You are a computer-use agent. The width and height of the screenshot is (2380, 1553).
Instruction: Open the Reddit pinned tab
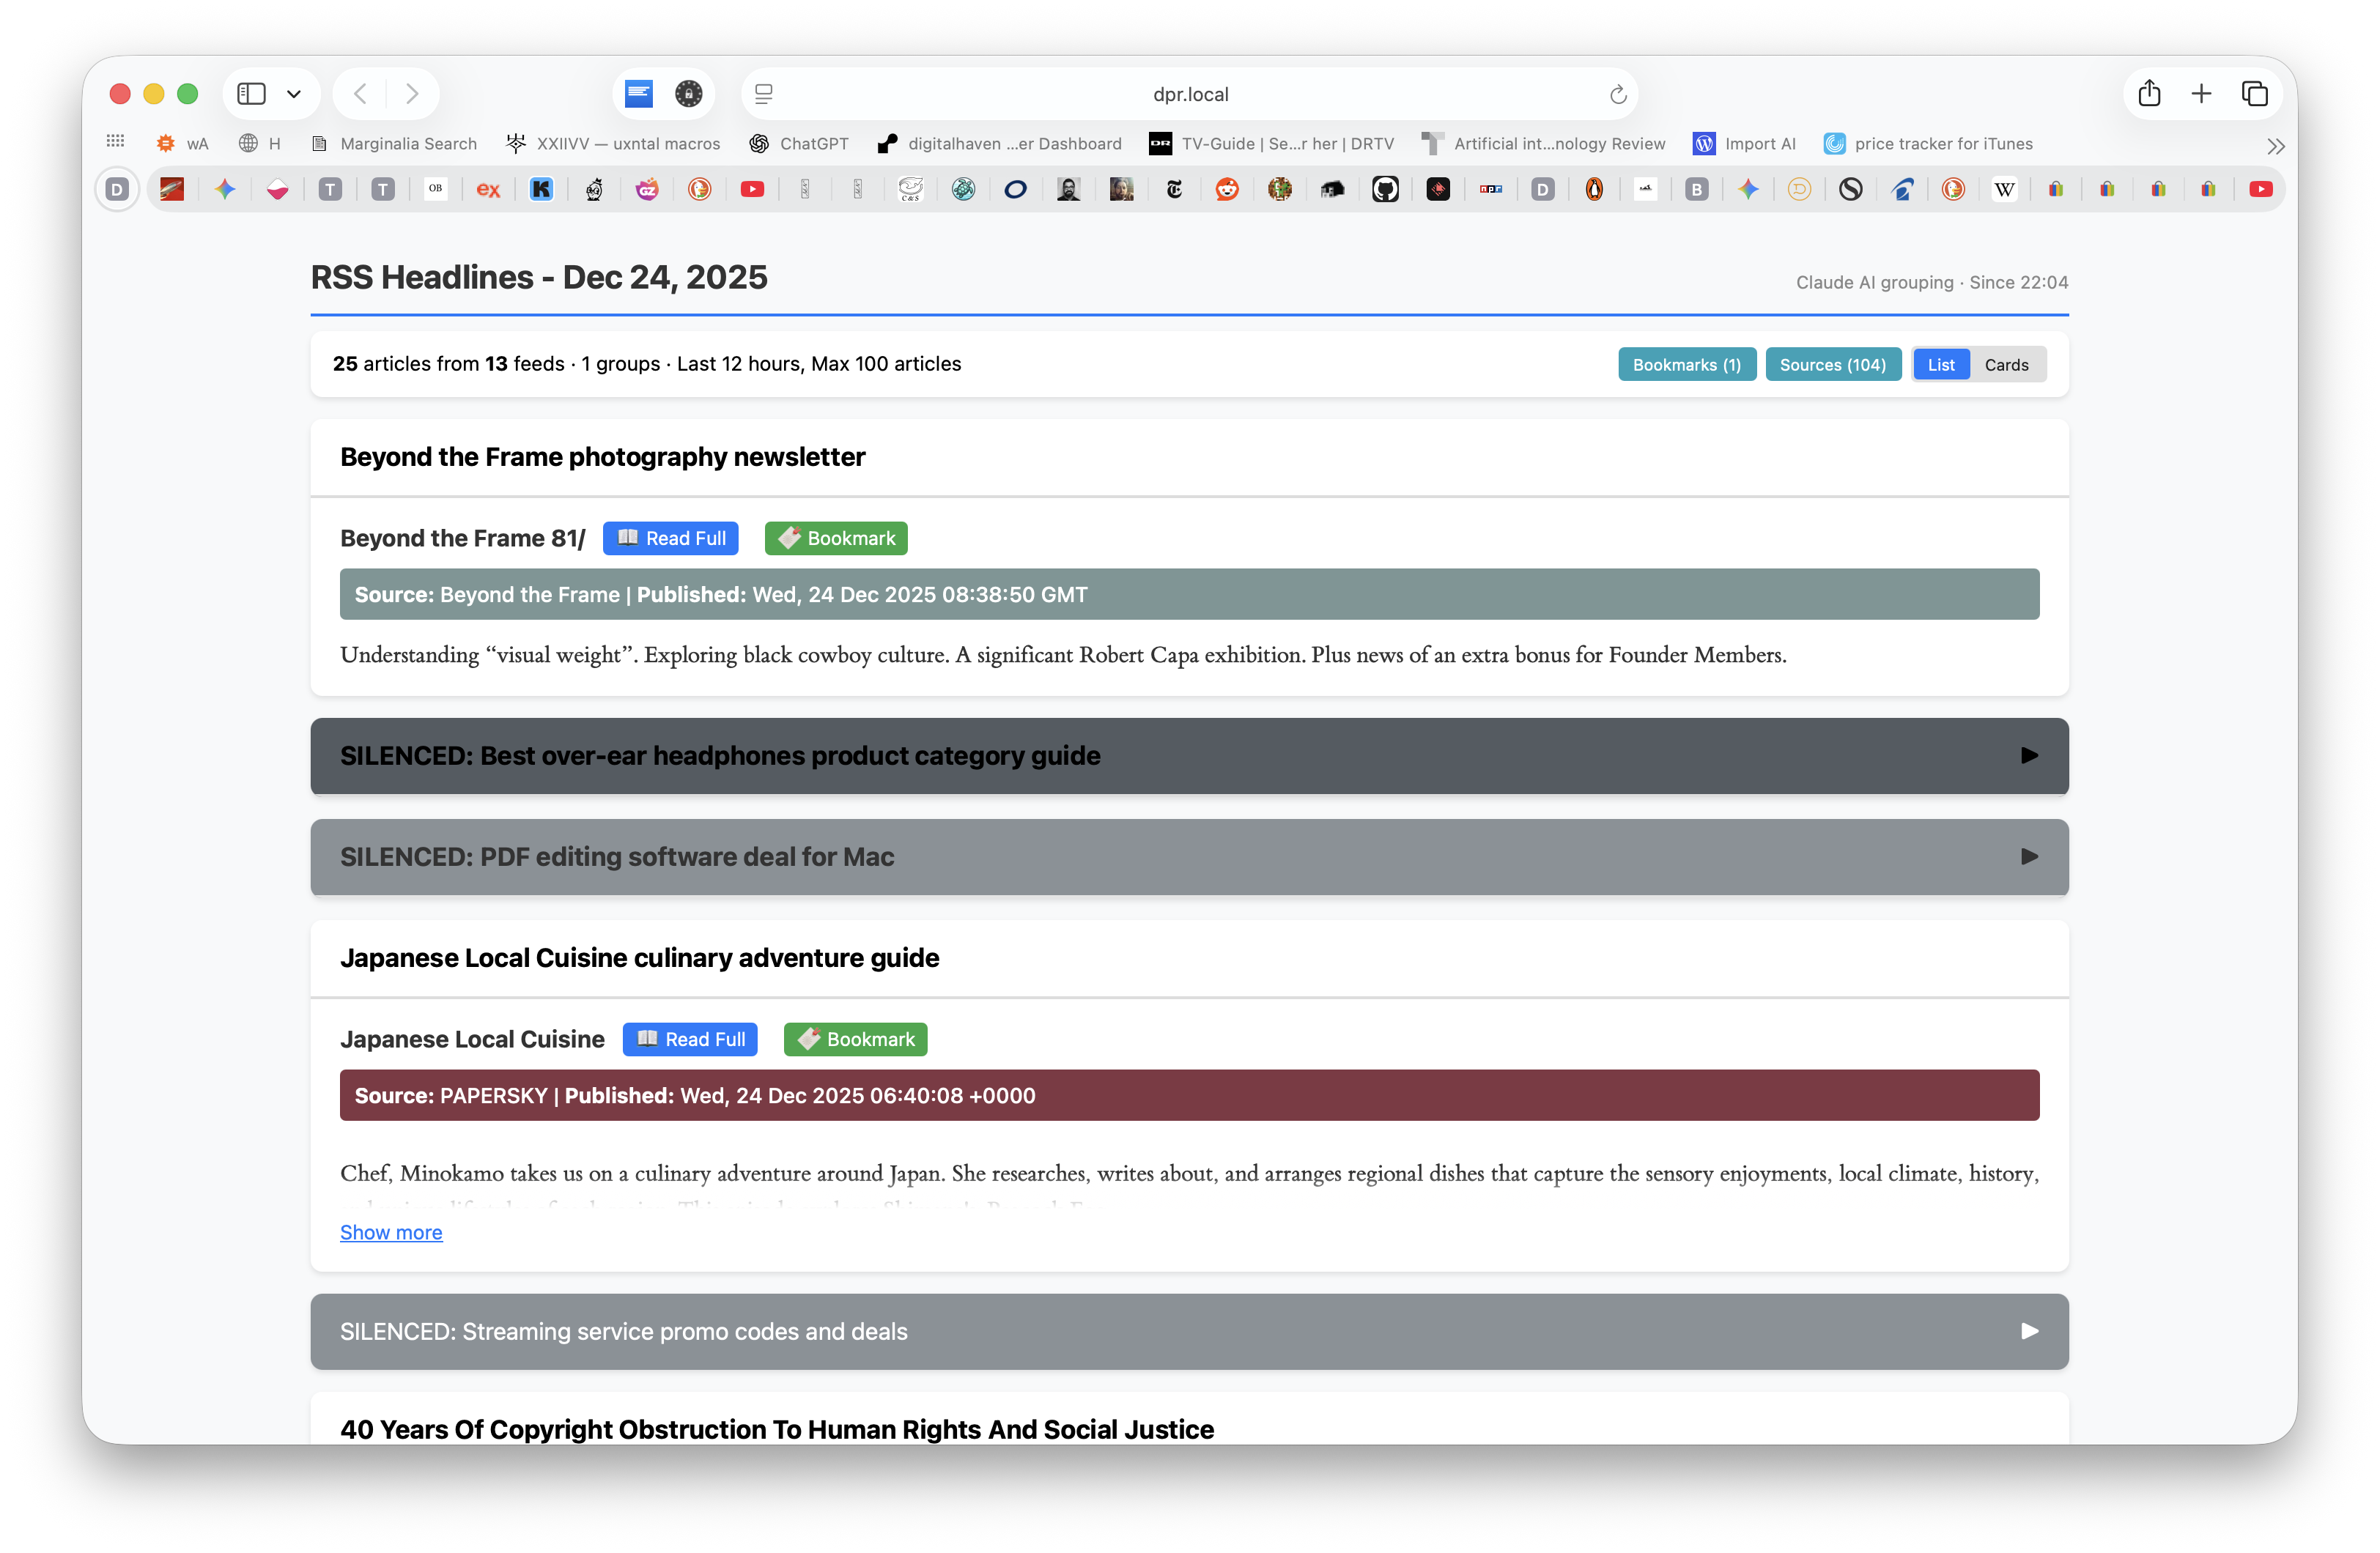pyautogui.click(x=1227, y=189)
